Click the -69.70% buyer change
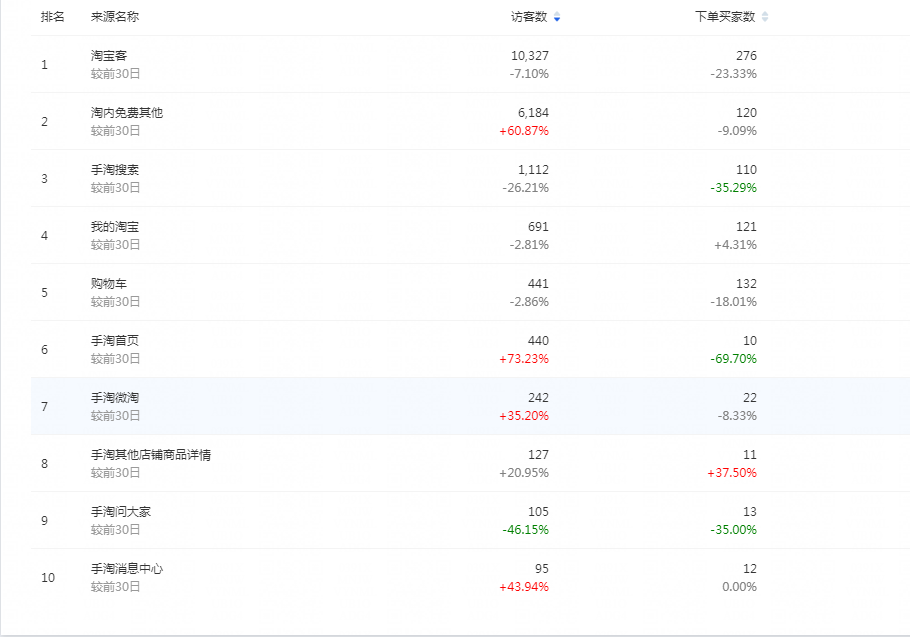 click(734, 359)
